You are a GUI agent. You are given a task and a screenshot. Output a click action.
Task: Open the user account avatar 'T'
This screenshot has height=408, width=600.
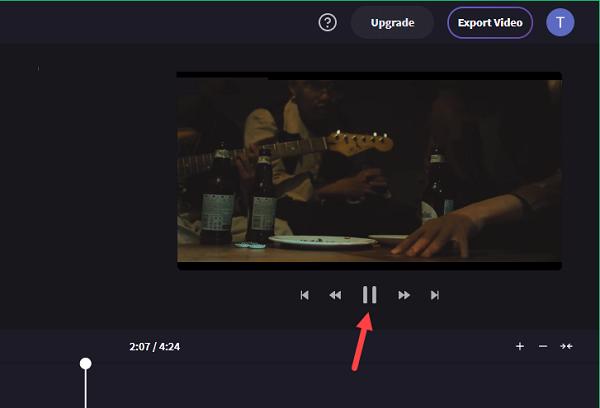tap(560, 22)
